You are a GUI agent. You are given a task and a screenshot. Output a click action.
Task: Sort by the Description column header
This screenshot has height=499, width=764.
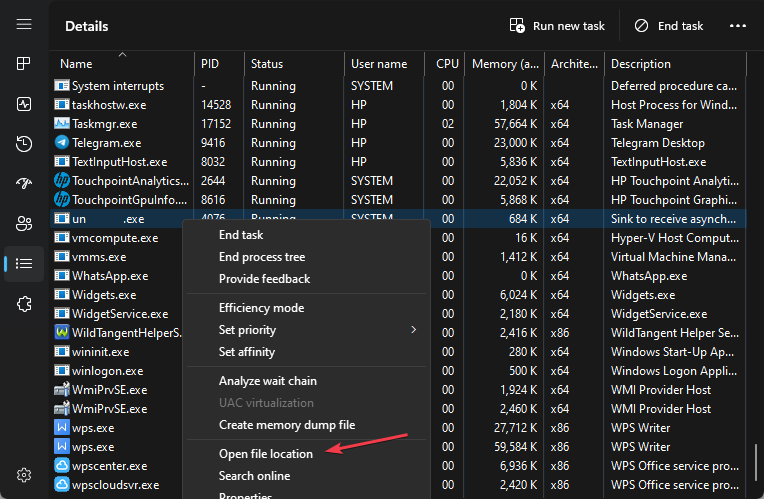tap(641, 64)
